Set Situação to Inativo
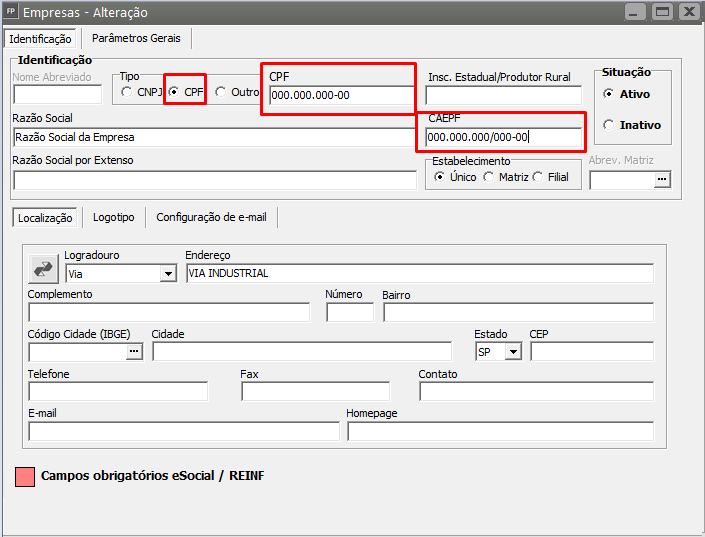This screenshot has width=705, height=537. tap(608, 125)
